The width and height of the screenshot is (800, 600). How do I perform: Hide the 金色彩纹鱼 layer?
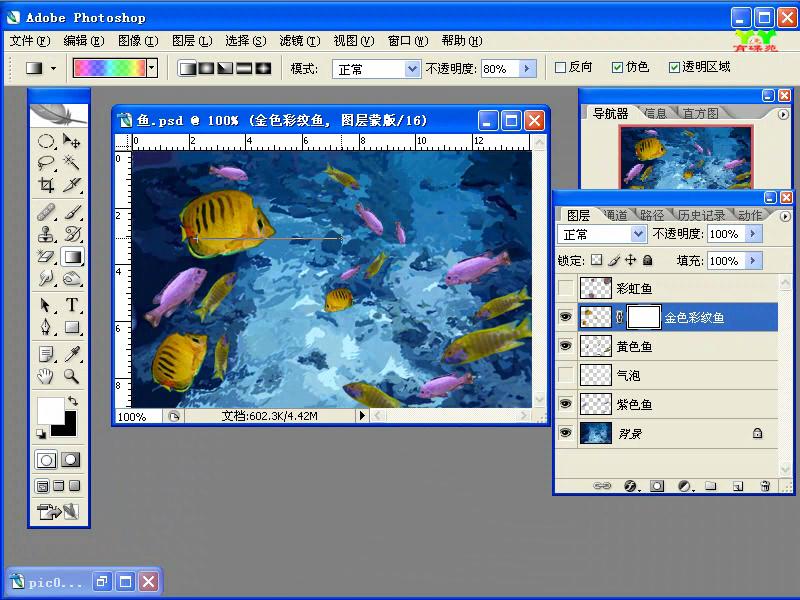[x=566, y=317]
